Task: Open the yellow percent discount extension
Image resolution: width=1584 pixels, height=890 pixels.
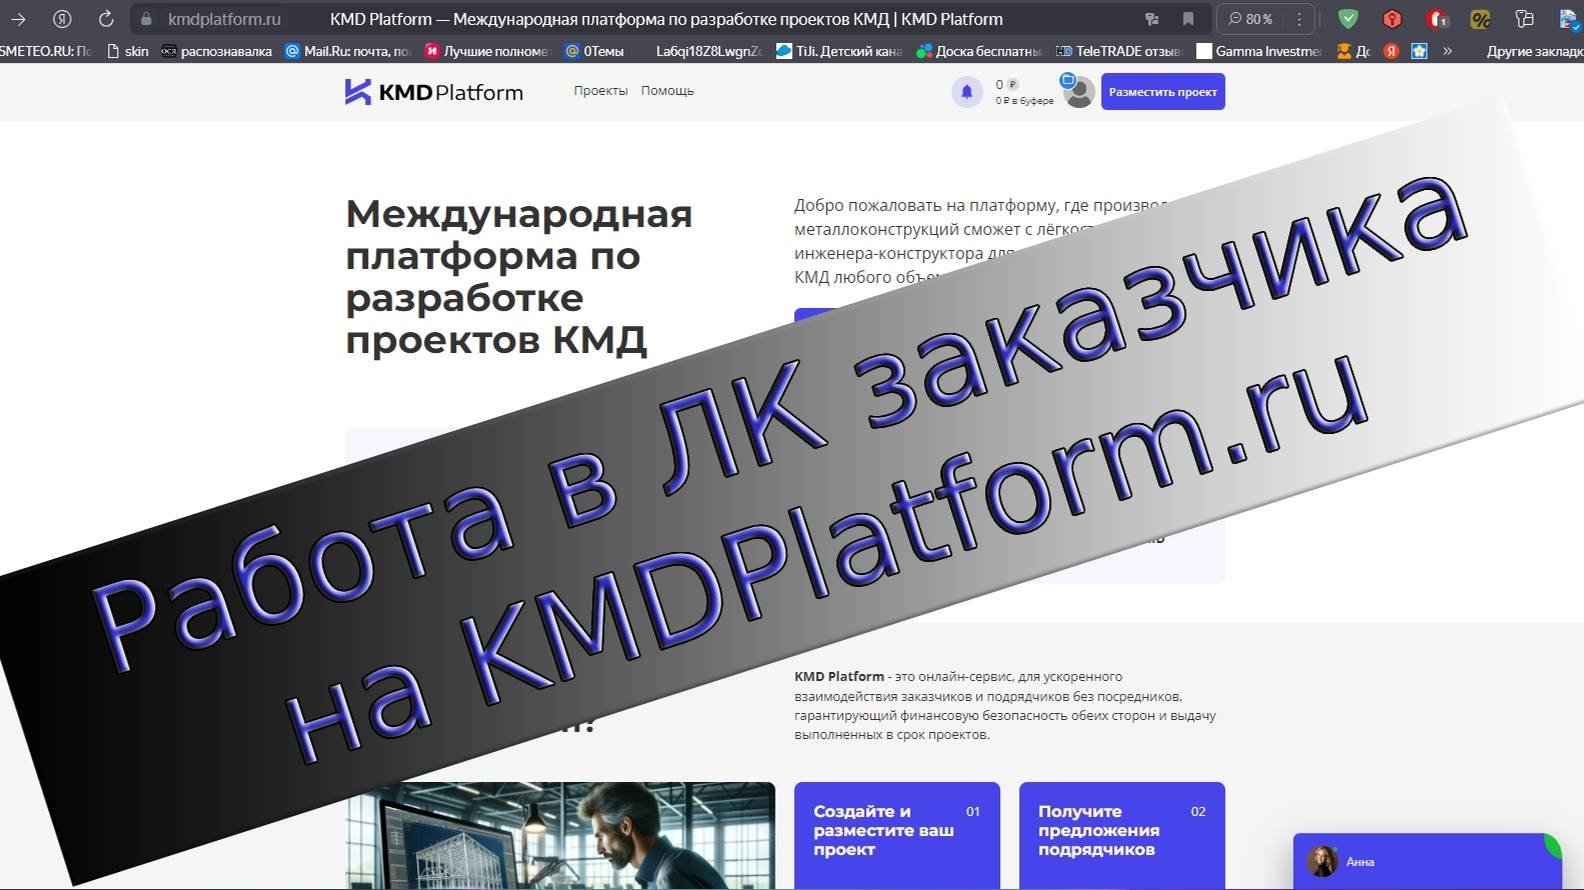Action: 1480,19
